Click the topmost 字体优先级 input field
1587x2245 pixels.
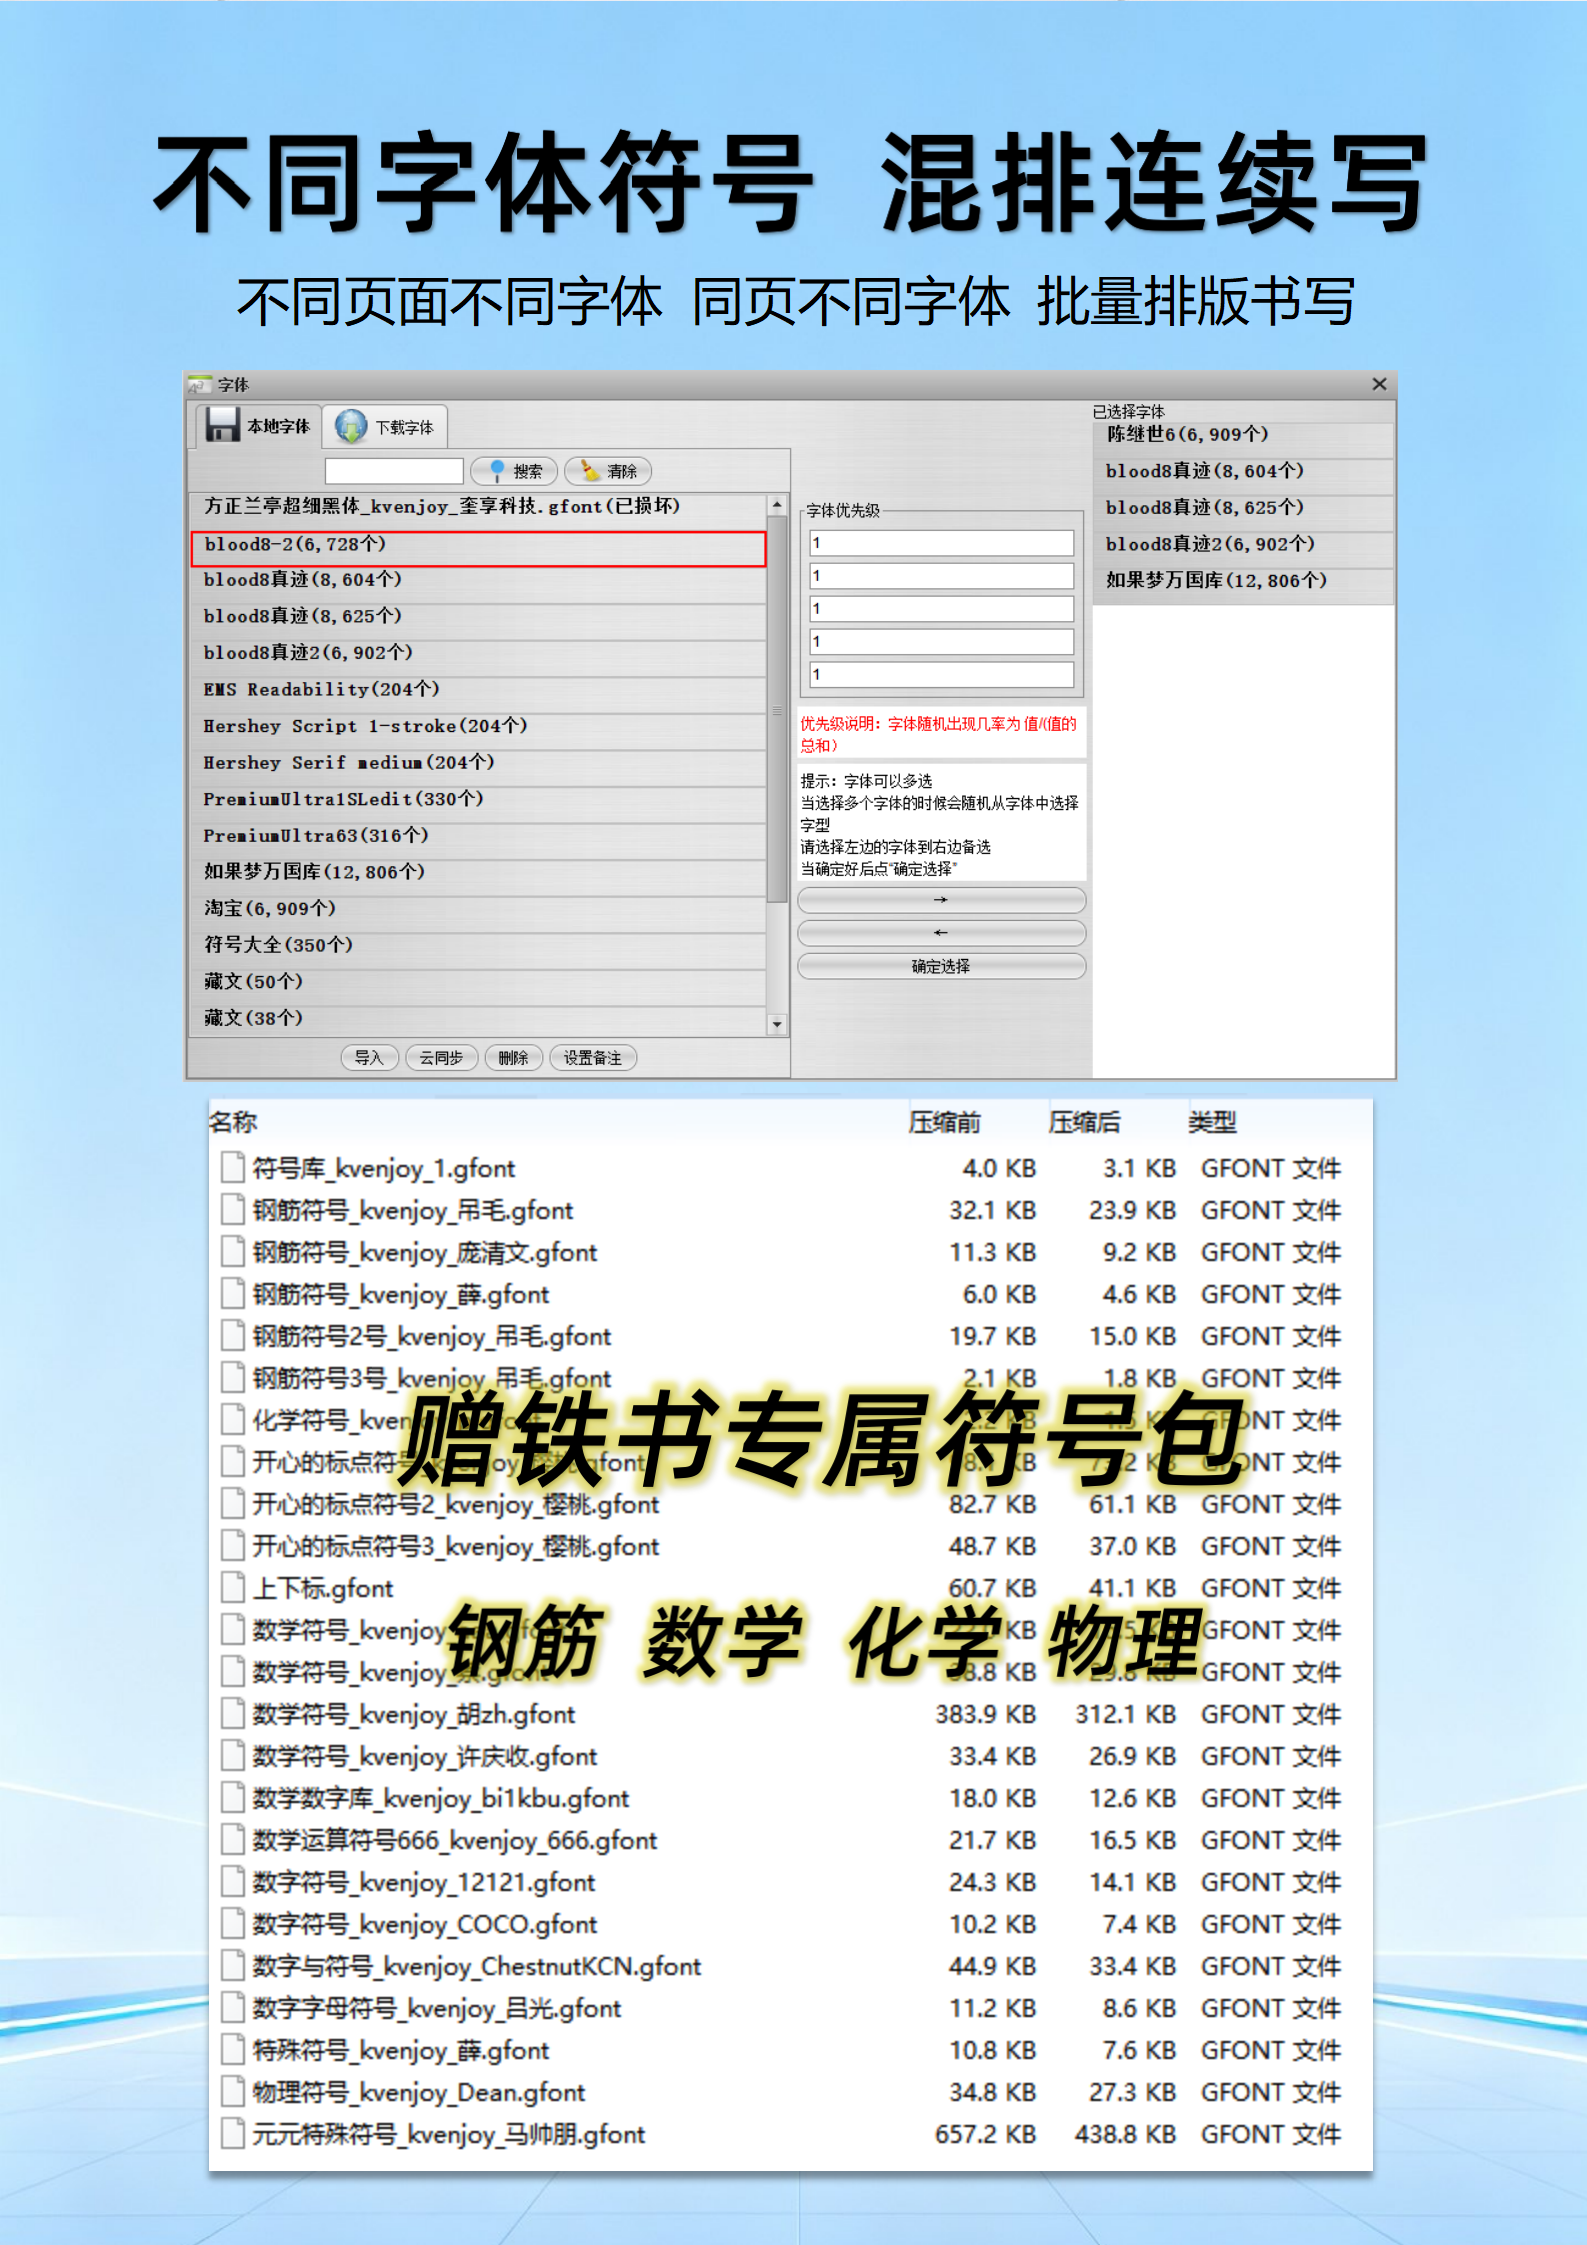941,543
